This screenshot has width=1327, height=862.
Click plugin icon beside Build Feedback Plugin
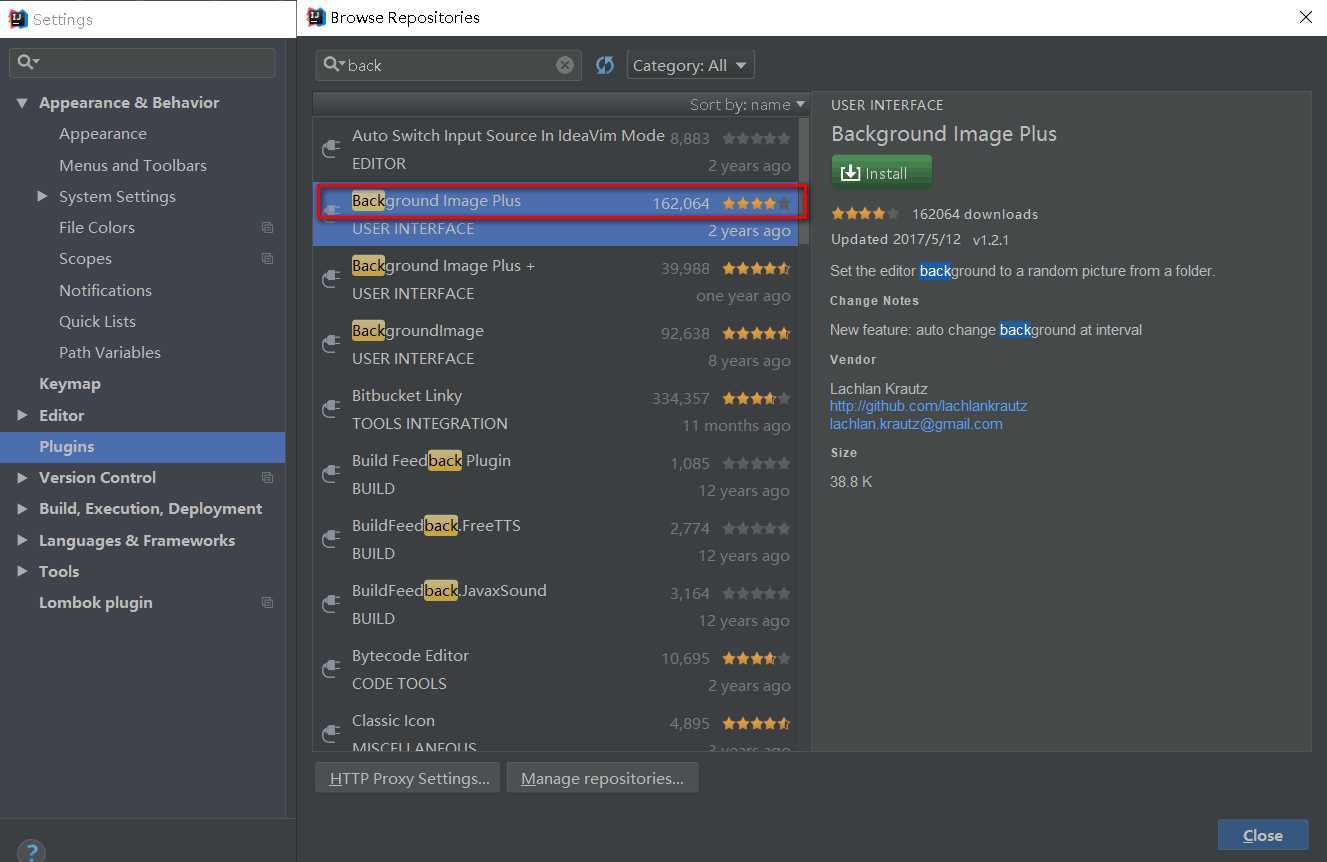pos(331,474)
